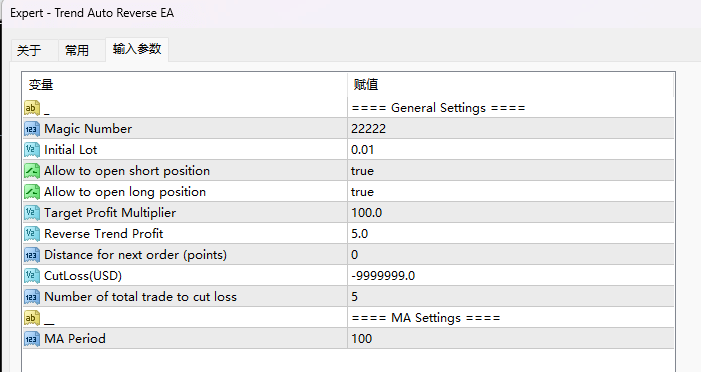Click icon beside Number of total trade
Image resolution: width=701 pixels, height=372 pixels.
coord(32,297)
